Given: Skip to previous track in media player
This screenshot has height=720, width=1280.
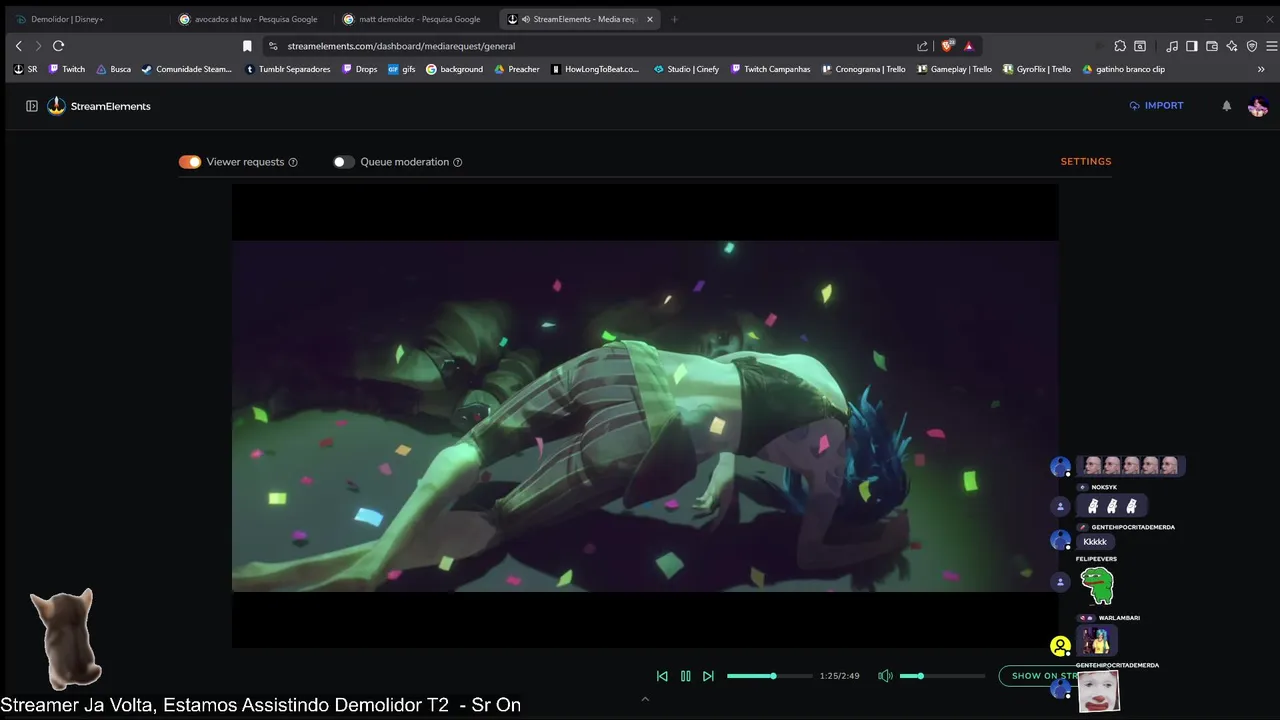Looking at the screenshot, I should [662, 676].
